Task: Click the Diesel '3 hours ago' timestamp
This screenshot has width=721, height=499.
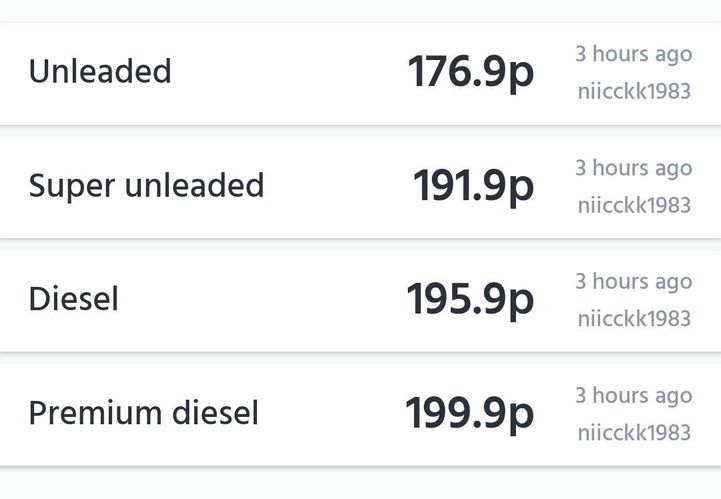Action: click(x=634, y=282)
